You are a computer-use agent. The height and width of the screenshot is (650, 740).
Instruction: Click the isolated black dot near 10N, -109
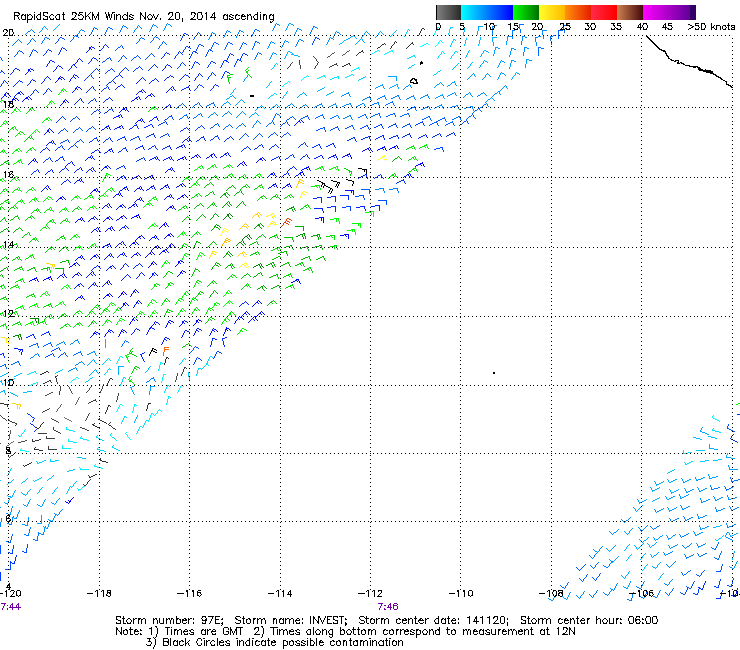coord(494,373)
